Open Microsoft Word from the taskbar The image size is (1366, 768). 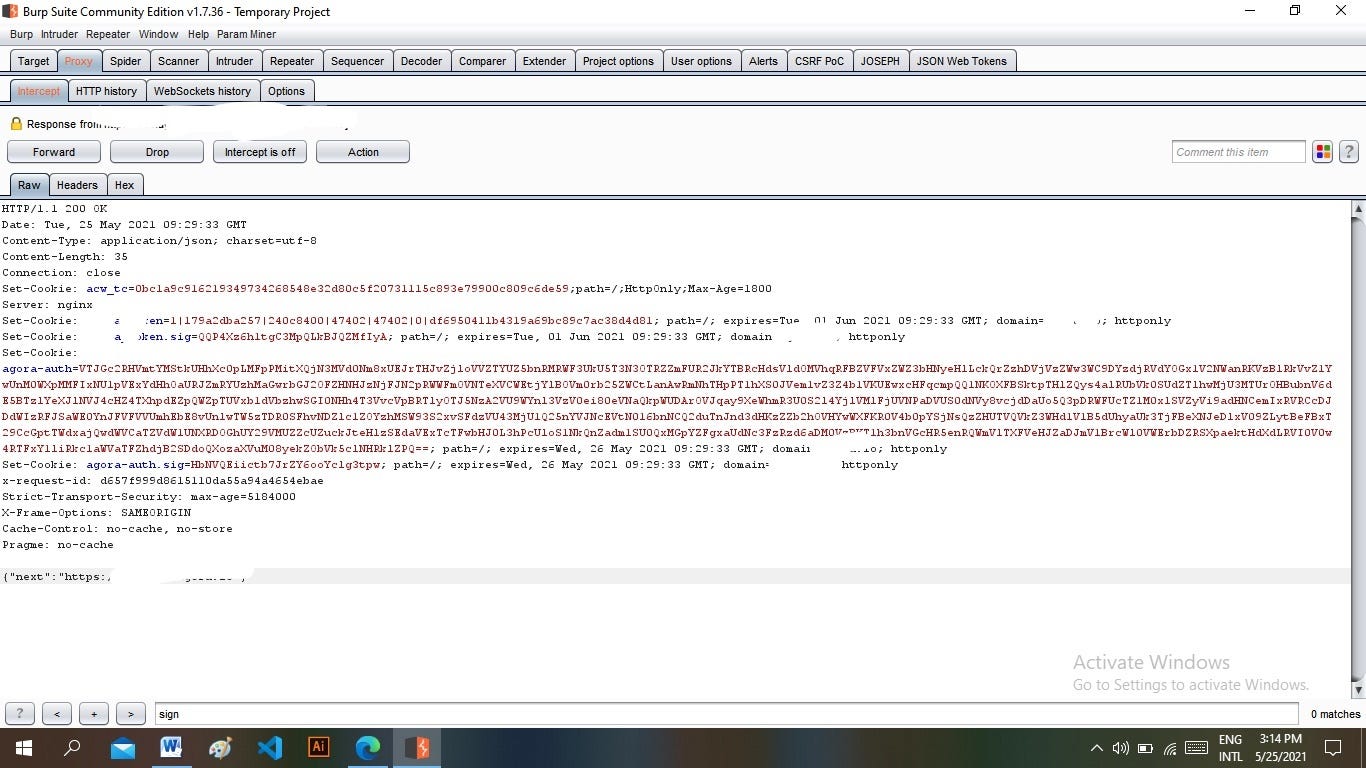172,748
